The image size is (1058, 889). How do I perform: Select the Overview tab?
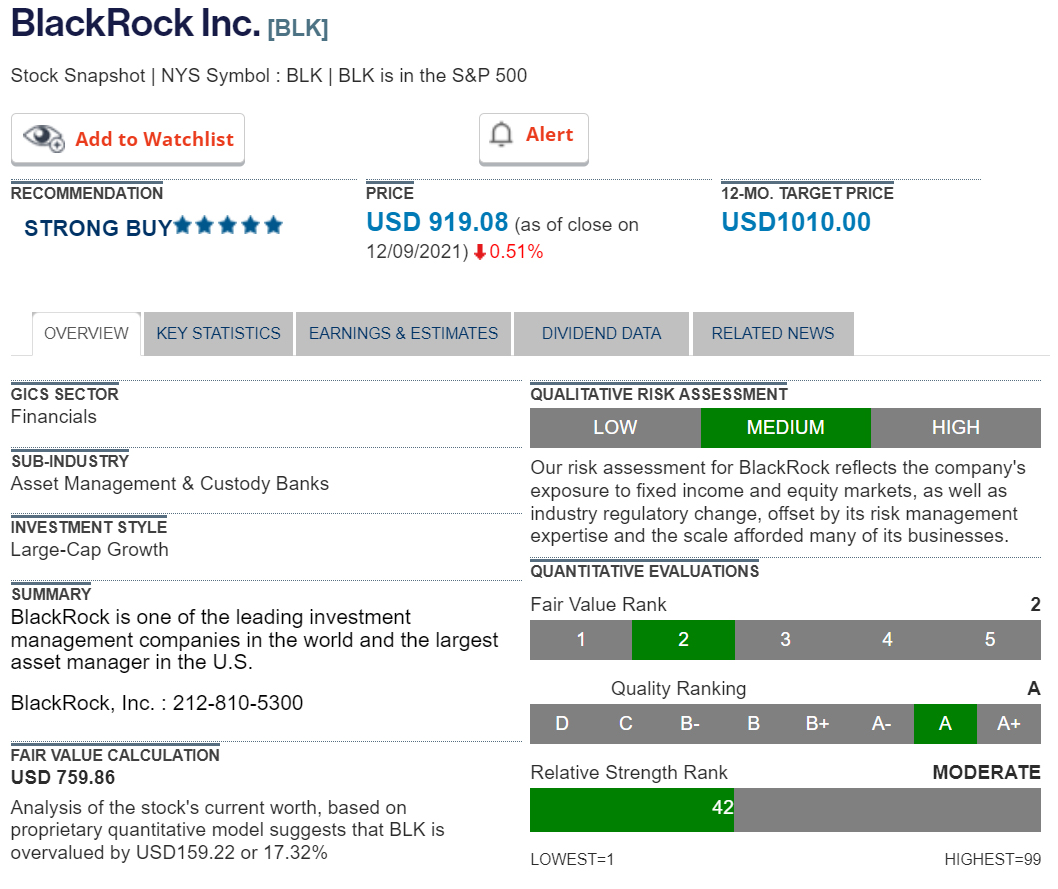86,334
